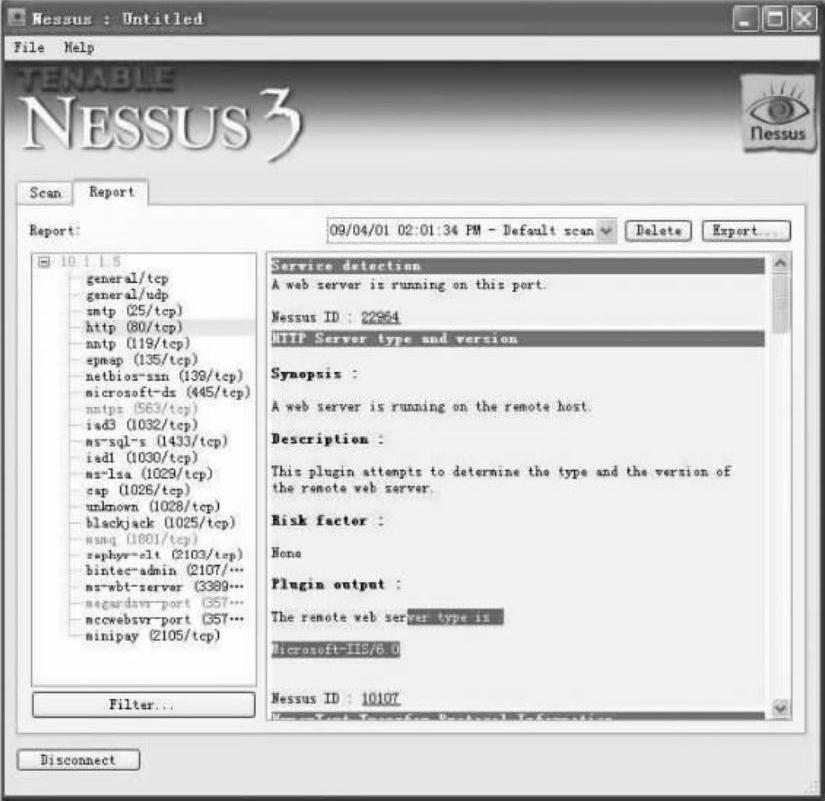
Task: Select http (80/tcp) entry
Action: [134, 327]
